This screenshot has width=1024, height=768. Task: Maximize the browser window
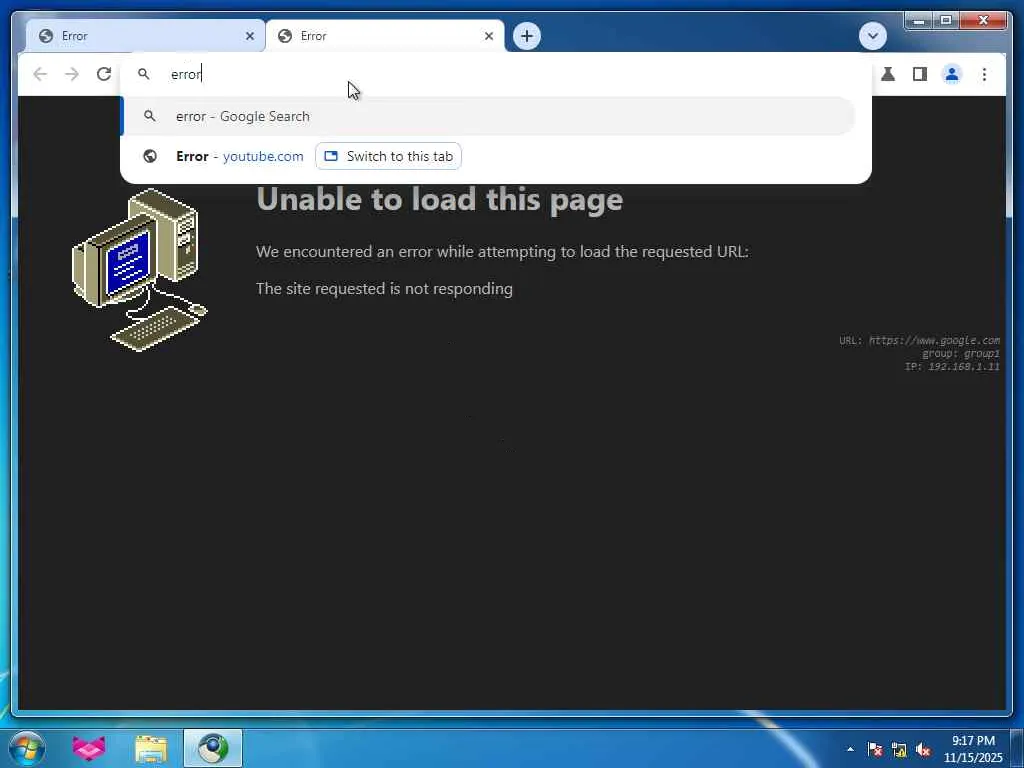tap(946, 21)
